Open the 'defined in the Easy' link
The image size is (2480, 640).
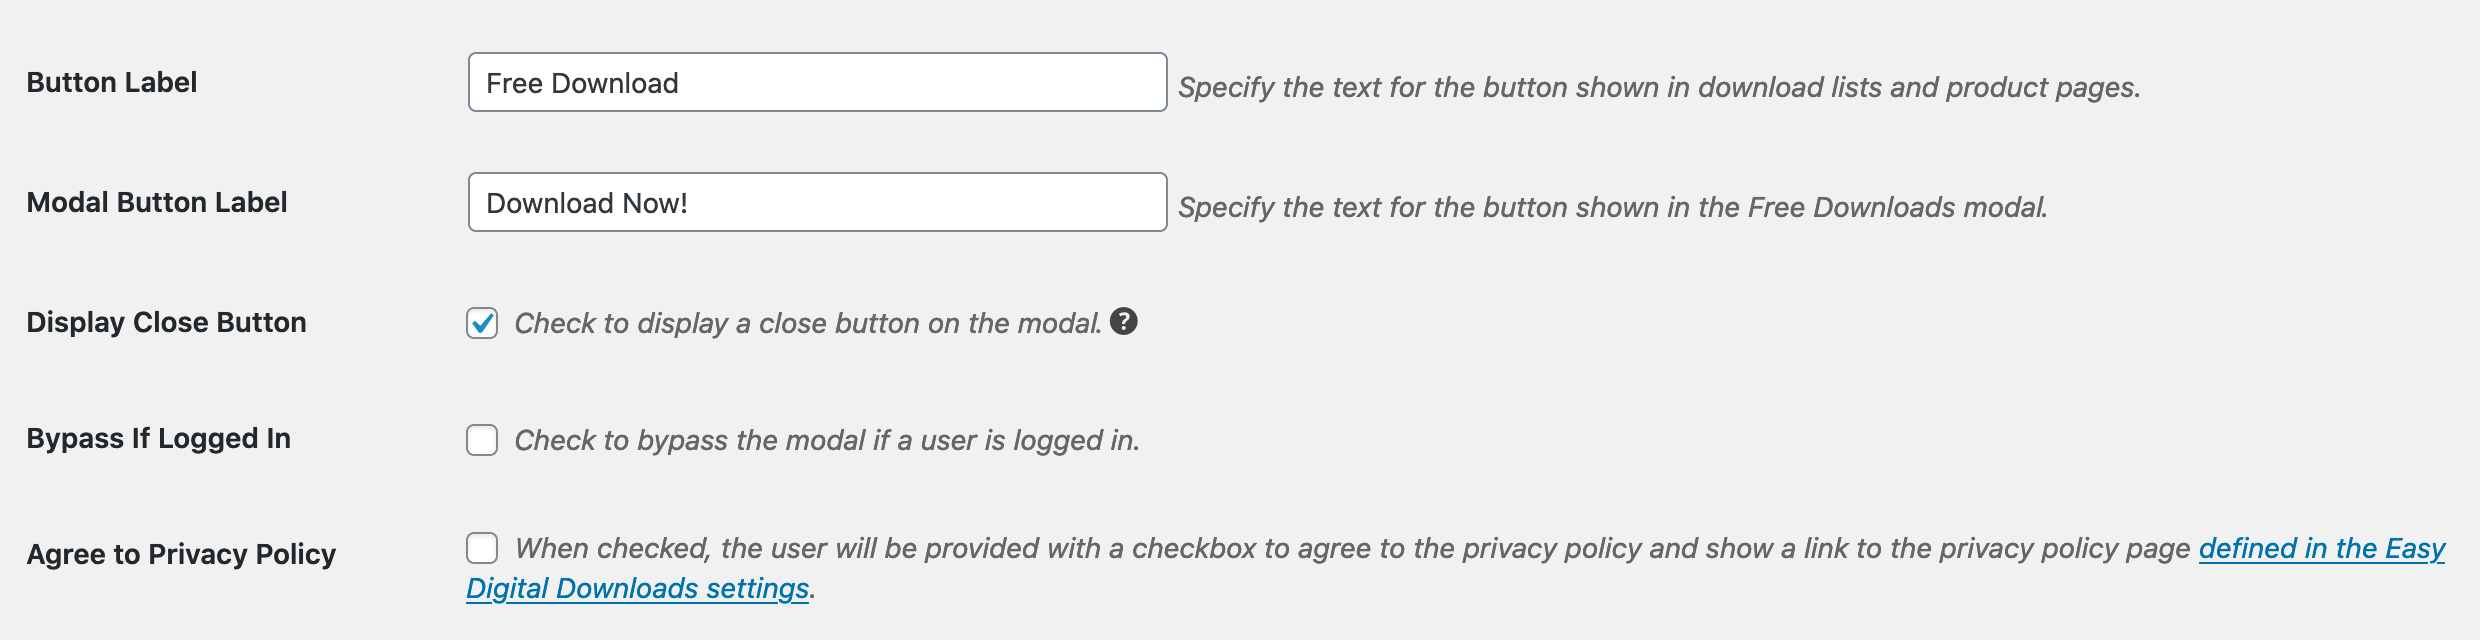pyautogui.click(x=2321, y=549)
